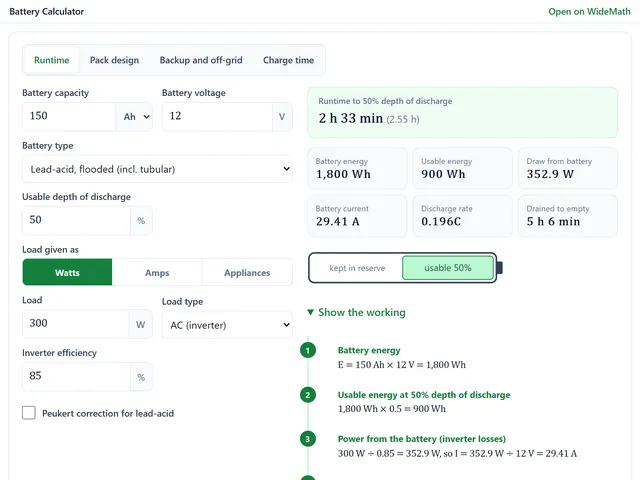Click the step 1 circle marker
The width and height of the screenshot is (640, 480).
coord(308,350)
